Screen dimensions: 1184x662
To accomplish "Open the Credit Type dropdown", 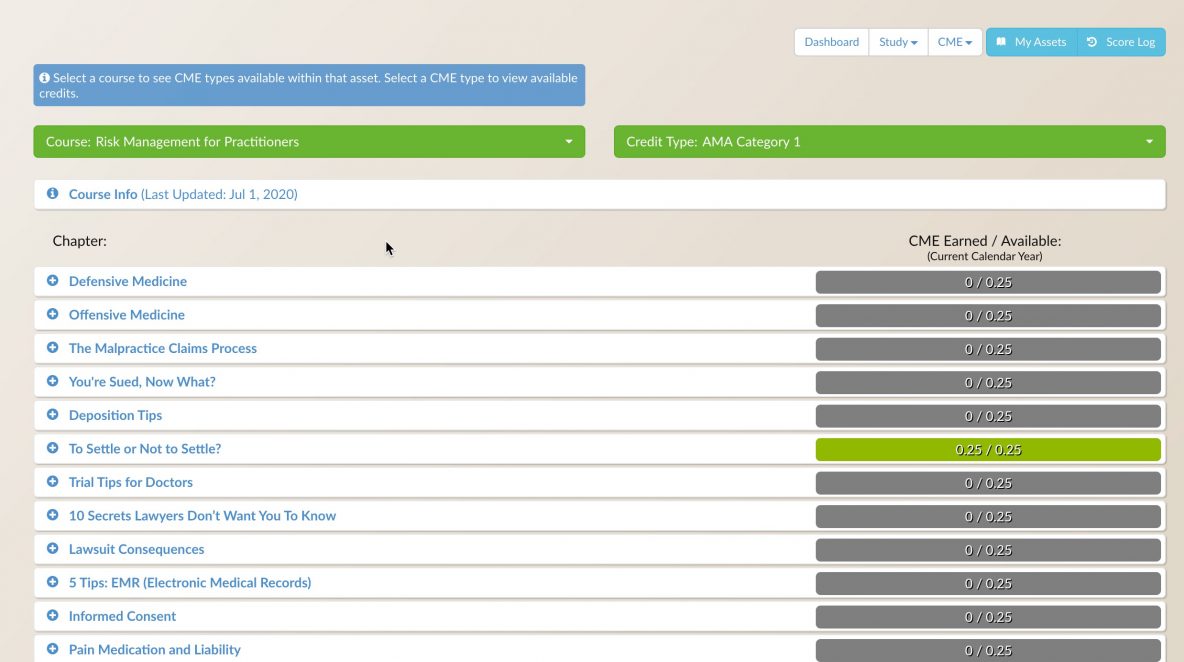I will (x=890, y=142).
